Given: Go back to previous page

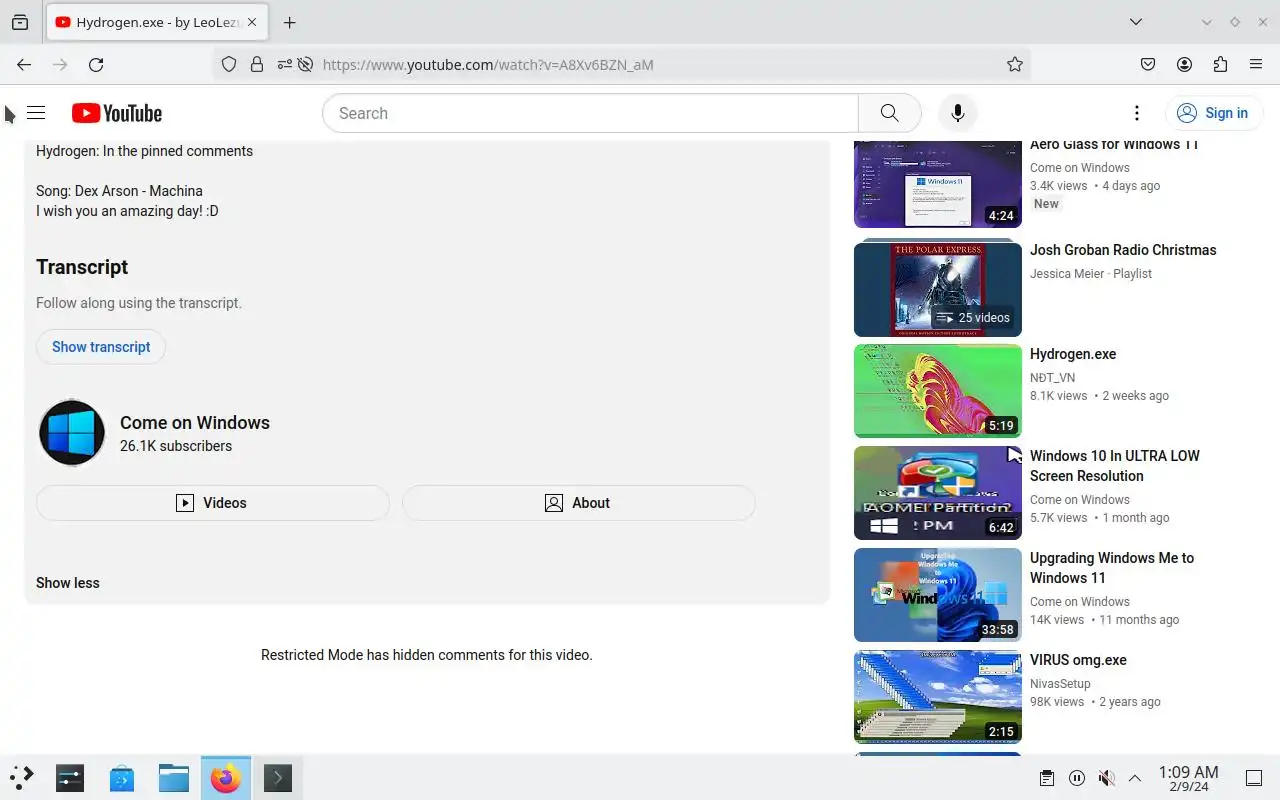Looking at the screenshot, I should coord(24,64).
